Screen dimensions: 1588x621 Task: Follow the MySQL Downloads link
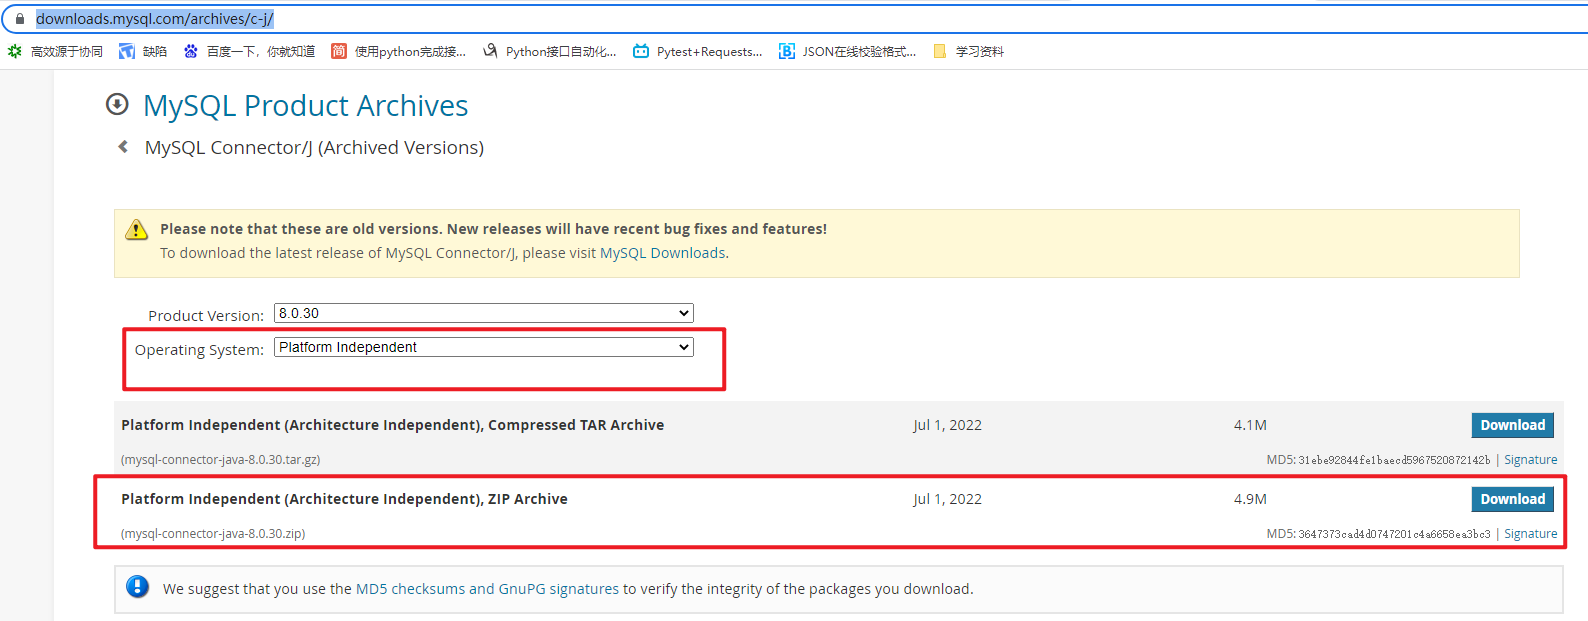662,253
